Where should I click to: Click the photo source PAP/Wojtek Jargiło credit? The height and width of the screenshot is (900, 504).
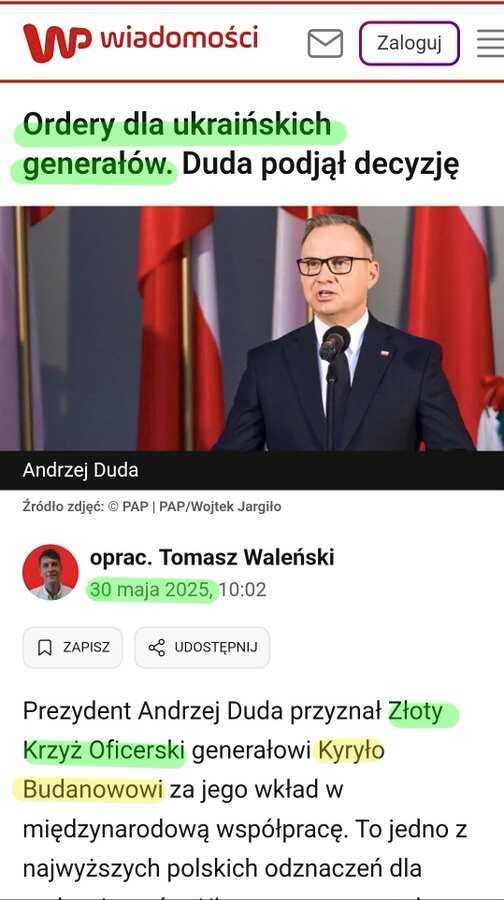coord(220,507)
